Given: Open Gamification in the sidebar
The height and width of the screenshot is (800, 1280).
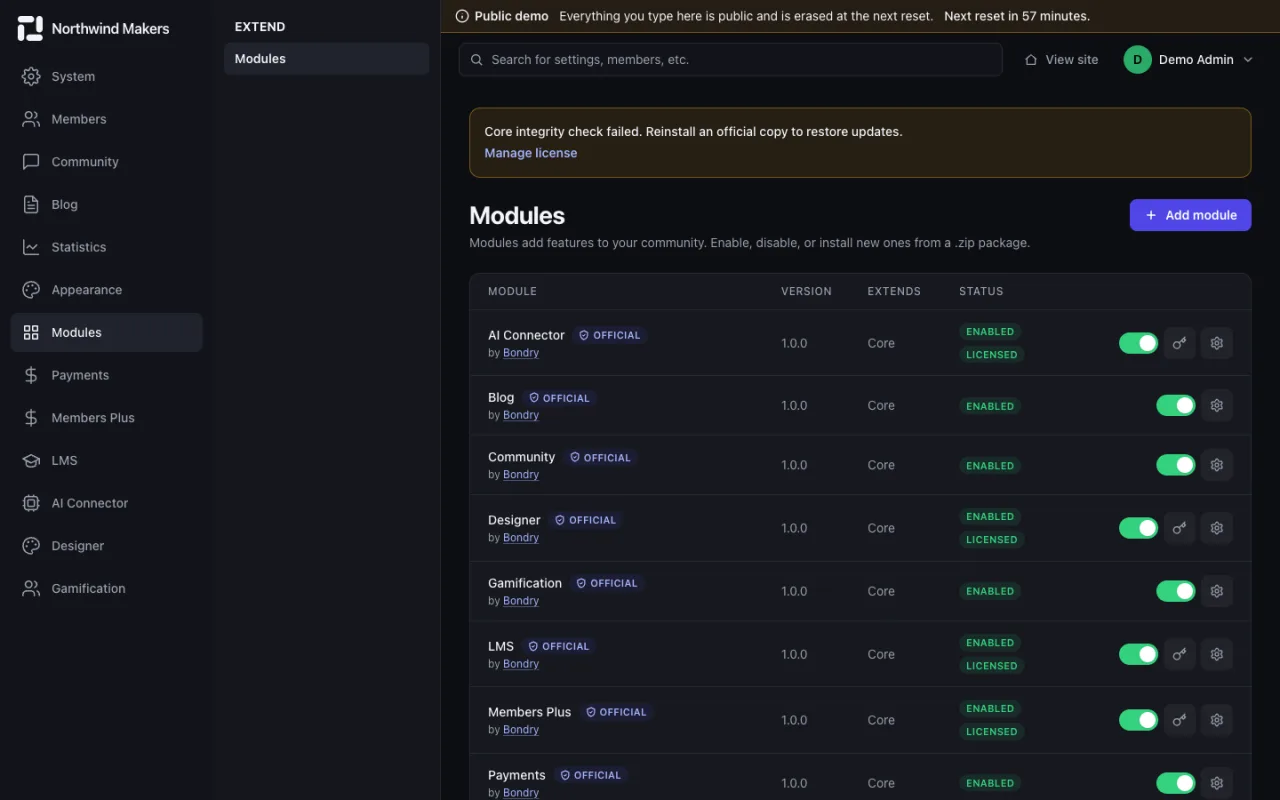Looking at the screenshot, I should [x=106, y=588].
